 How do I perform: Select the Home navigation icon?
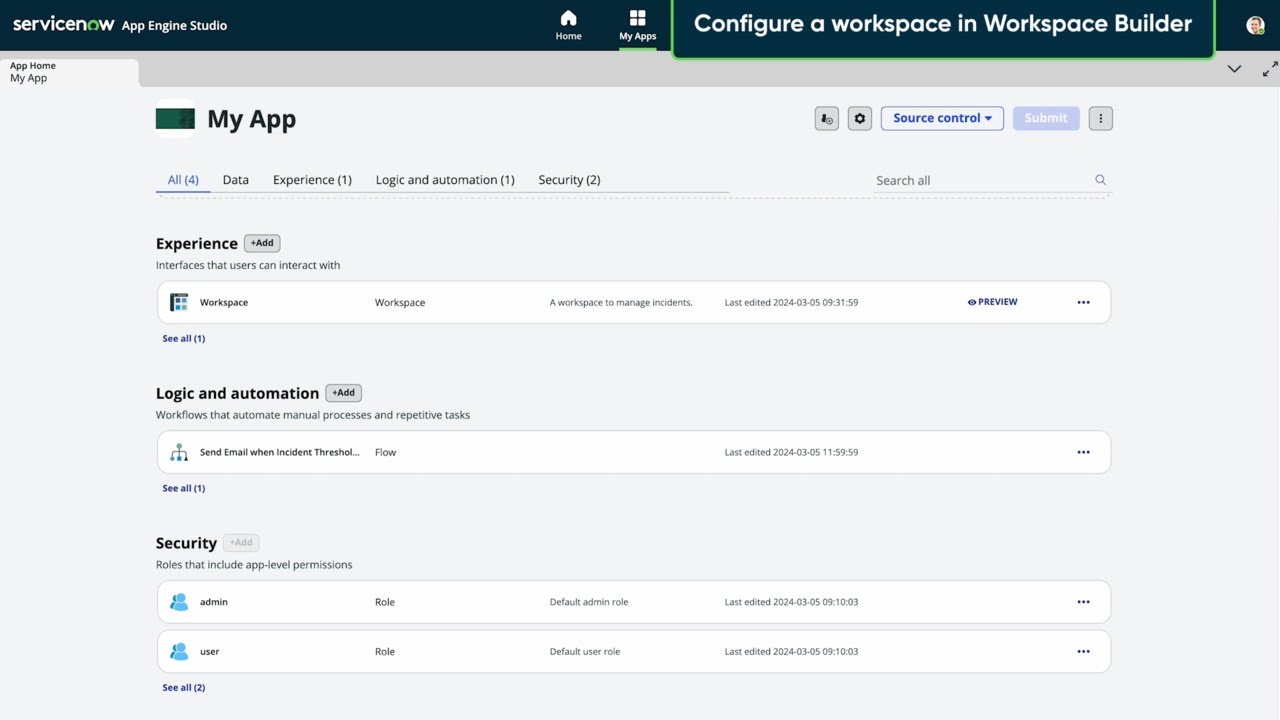point(568,24)
